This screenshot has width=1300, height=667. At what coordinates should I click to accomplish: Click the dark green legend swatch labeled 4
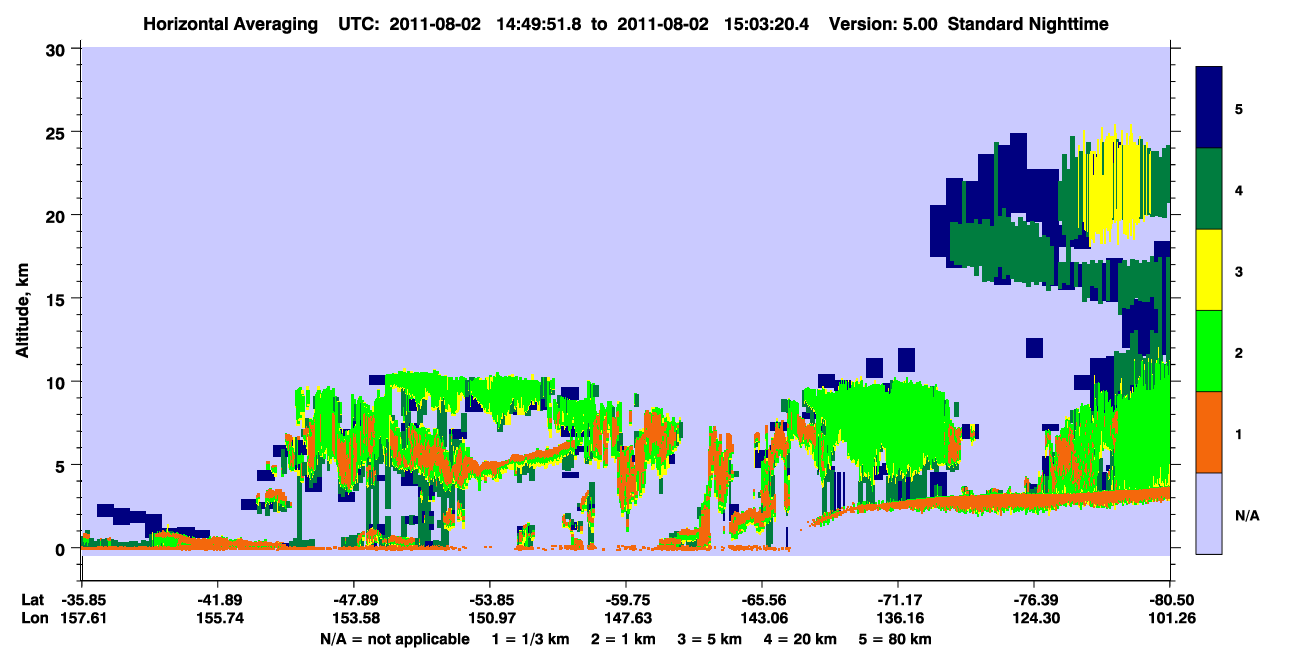click(1209, 188)
